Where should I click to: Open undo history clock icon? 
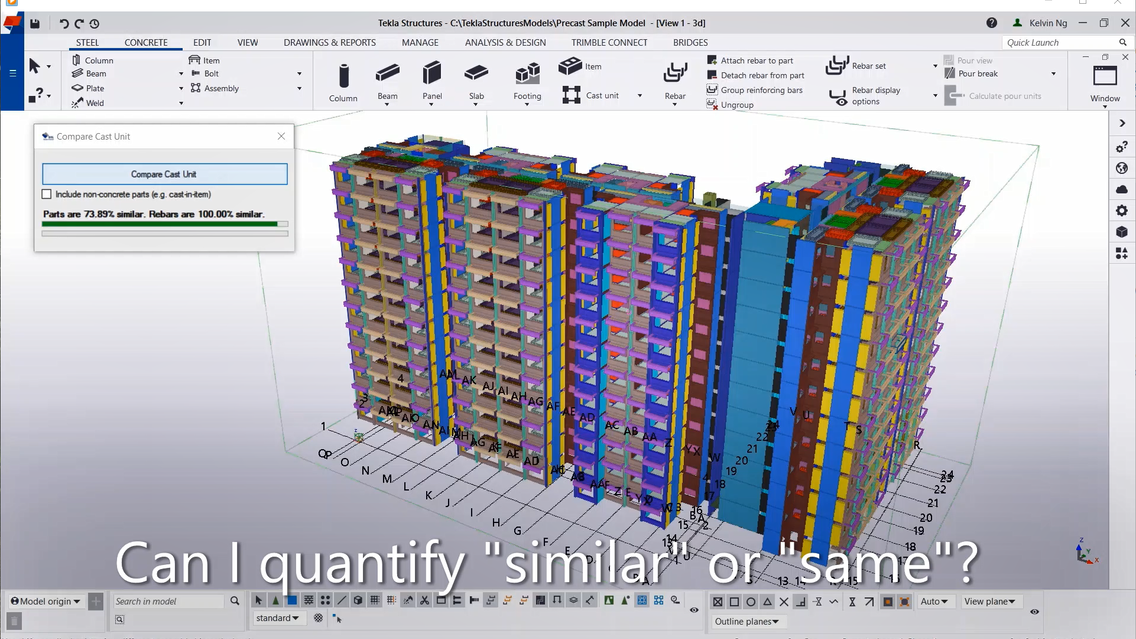94,23
